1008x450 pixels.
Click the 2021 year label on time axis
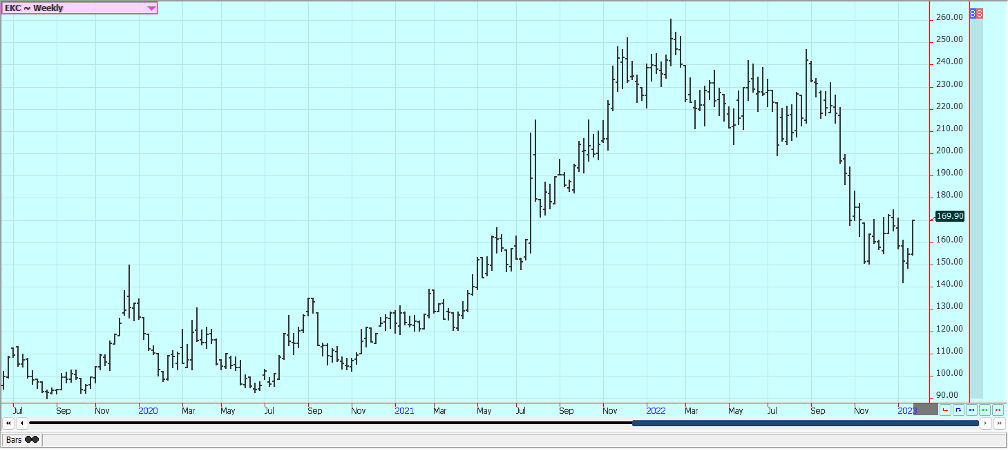point(404,410)
